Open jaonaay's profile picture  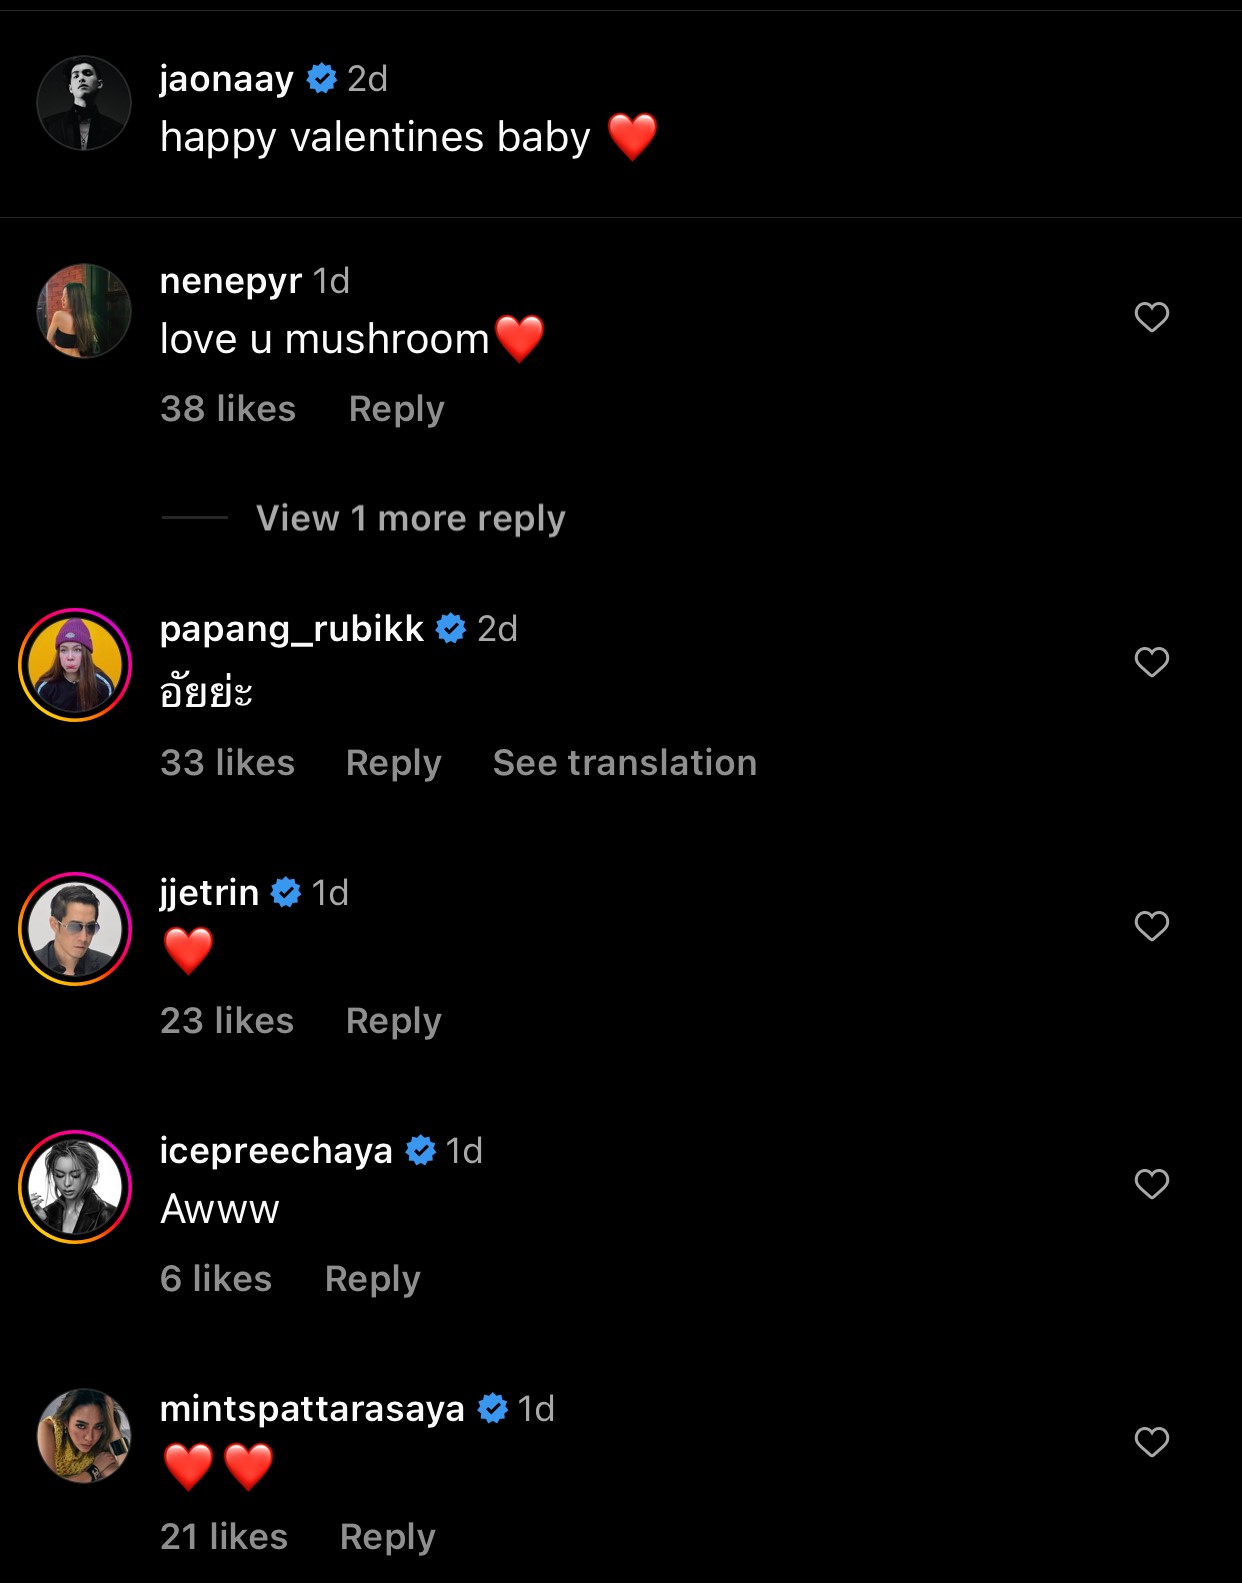(x=84, y=103)
